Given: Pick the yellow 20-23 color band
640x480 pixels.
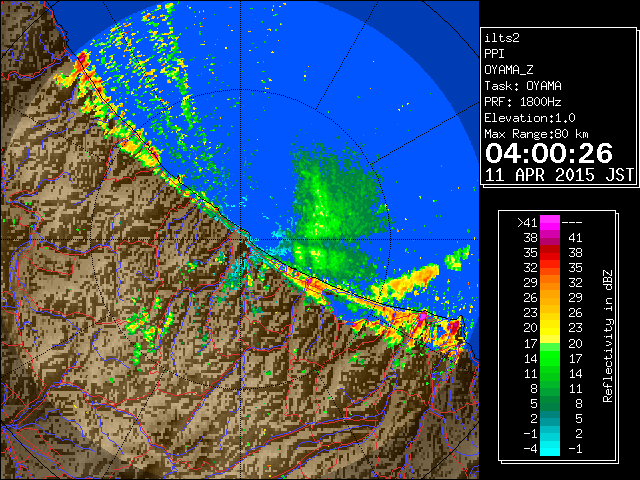Looking at the screenshot, I should point(550,328).
